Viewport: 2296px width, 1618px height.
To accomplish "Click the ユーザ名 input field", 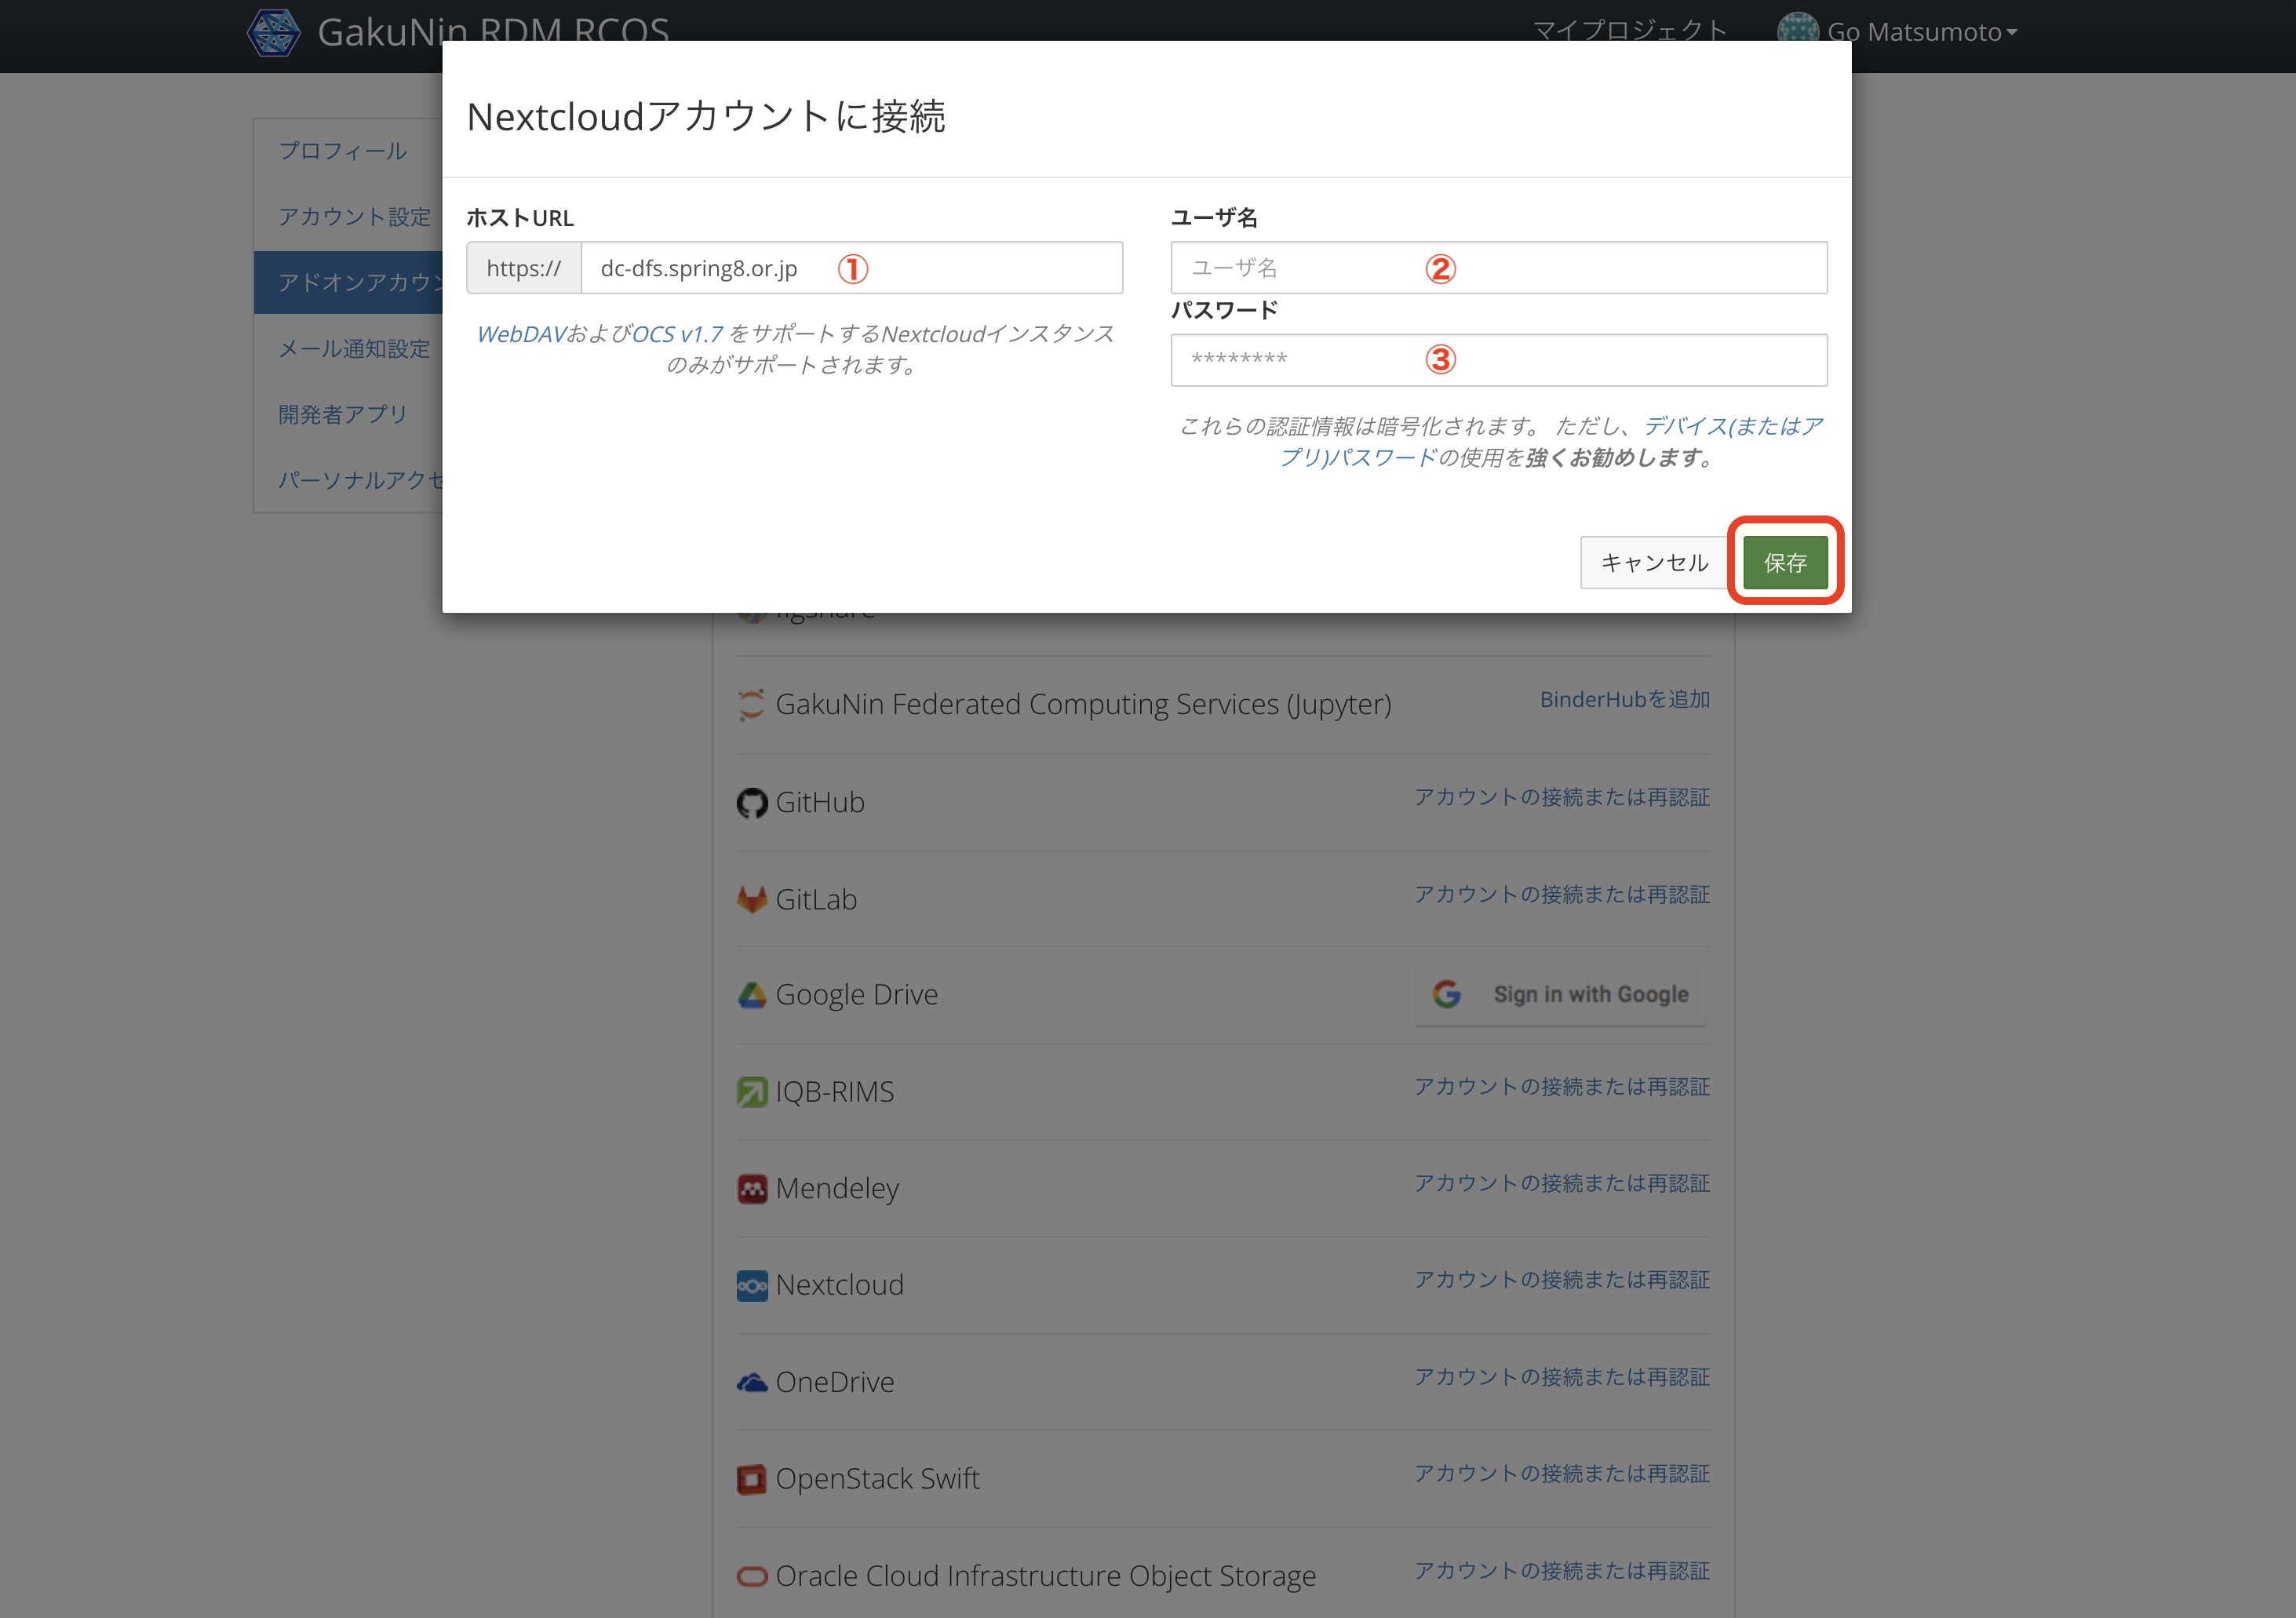I will (1499, 267).
